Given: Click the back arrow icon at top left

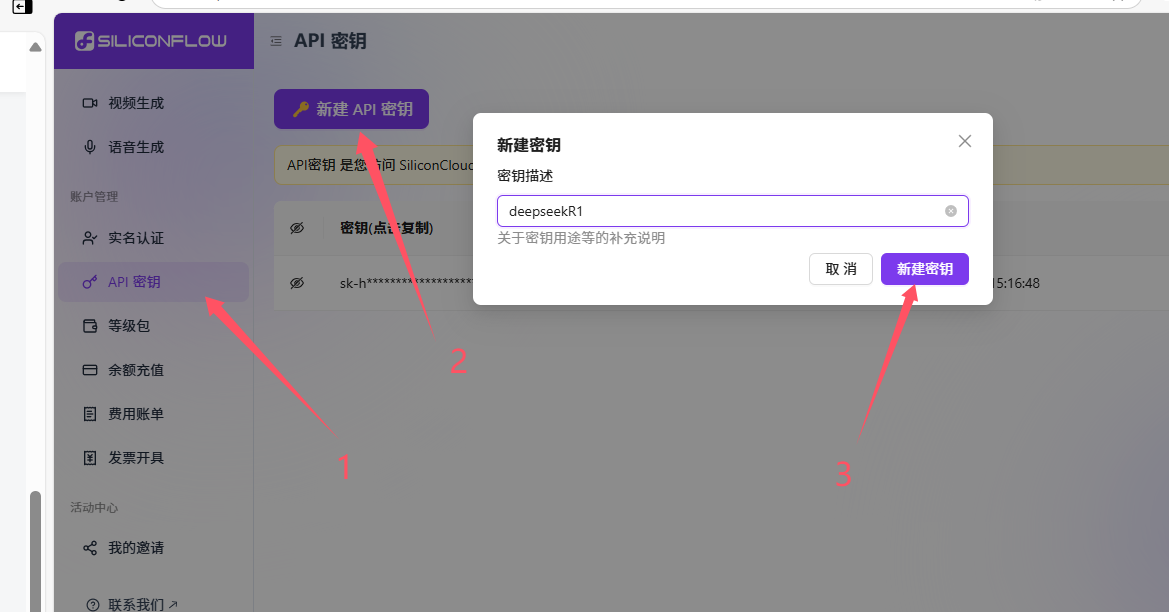Looking at the screenshot, I should click(x=22, y=6).
